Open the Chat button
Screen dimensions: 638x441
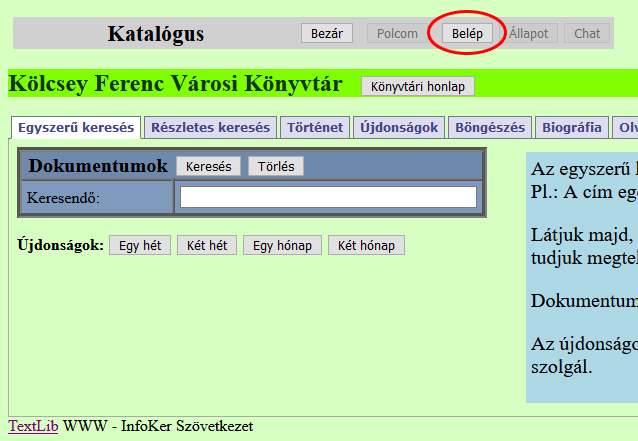tap(587, 33)
